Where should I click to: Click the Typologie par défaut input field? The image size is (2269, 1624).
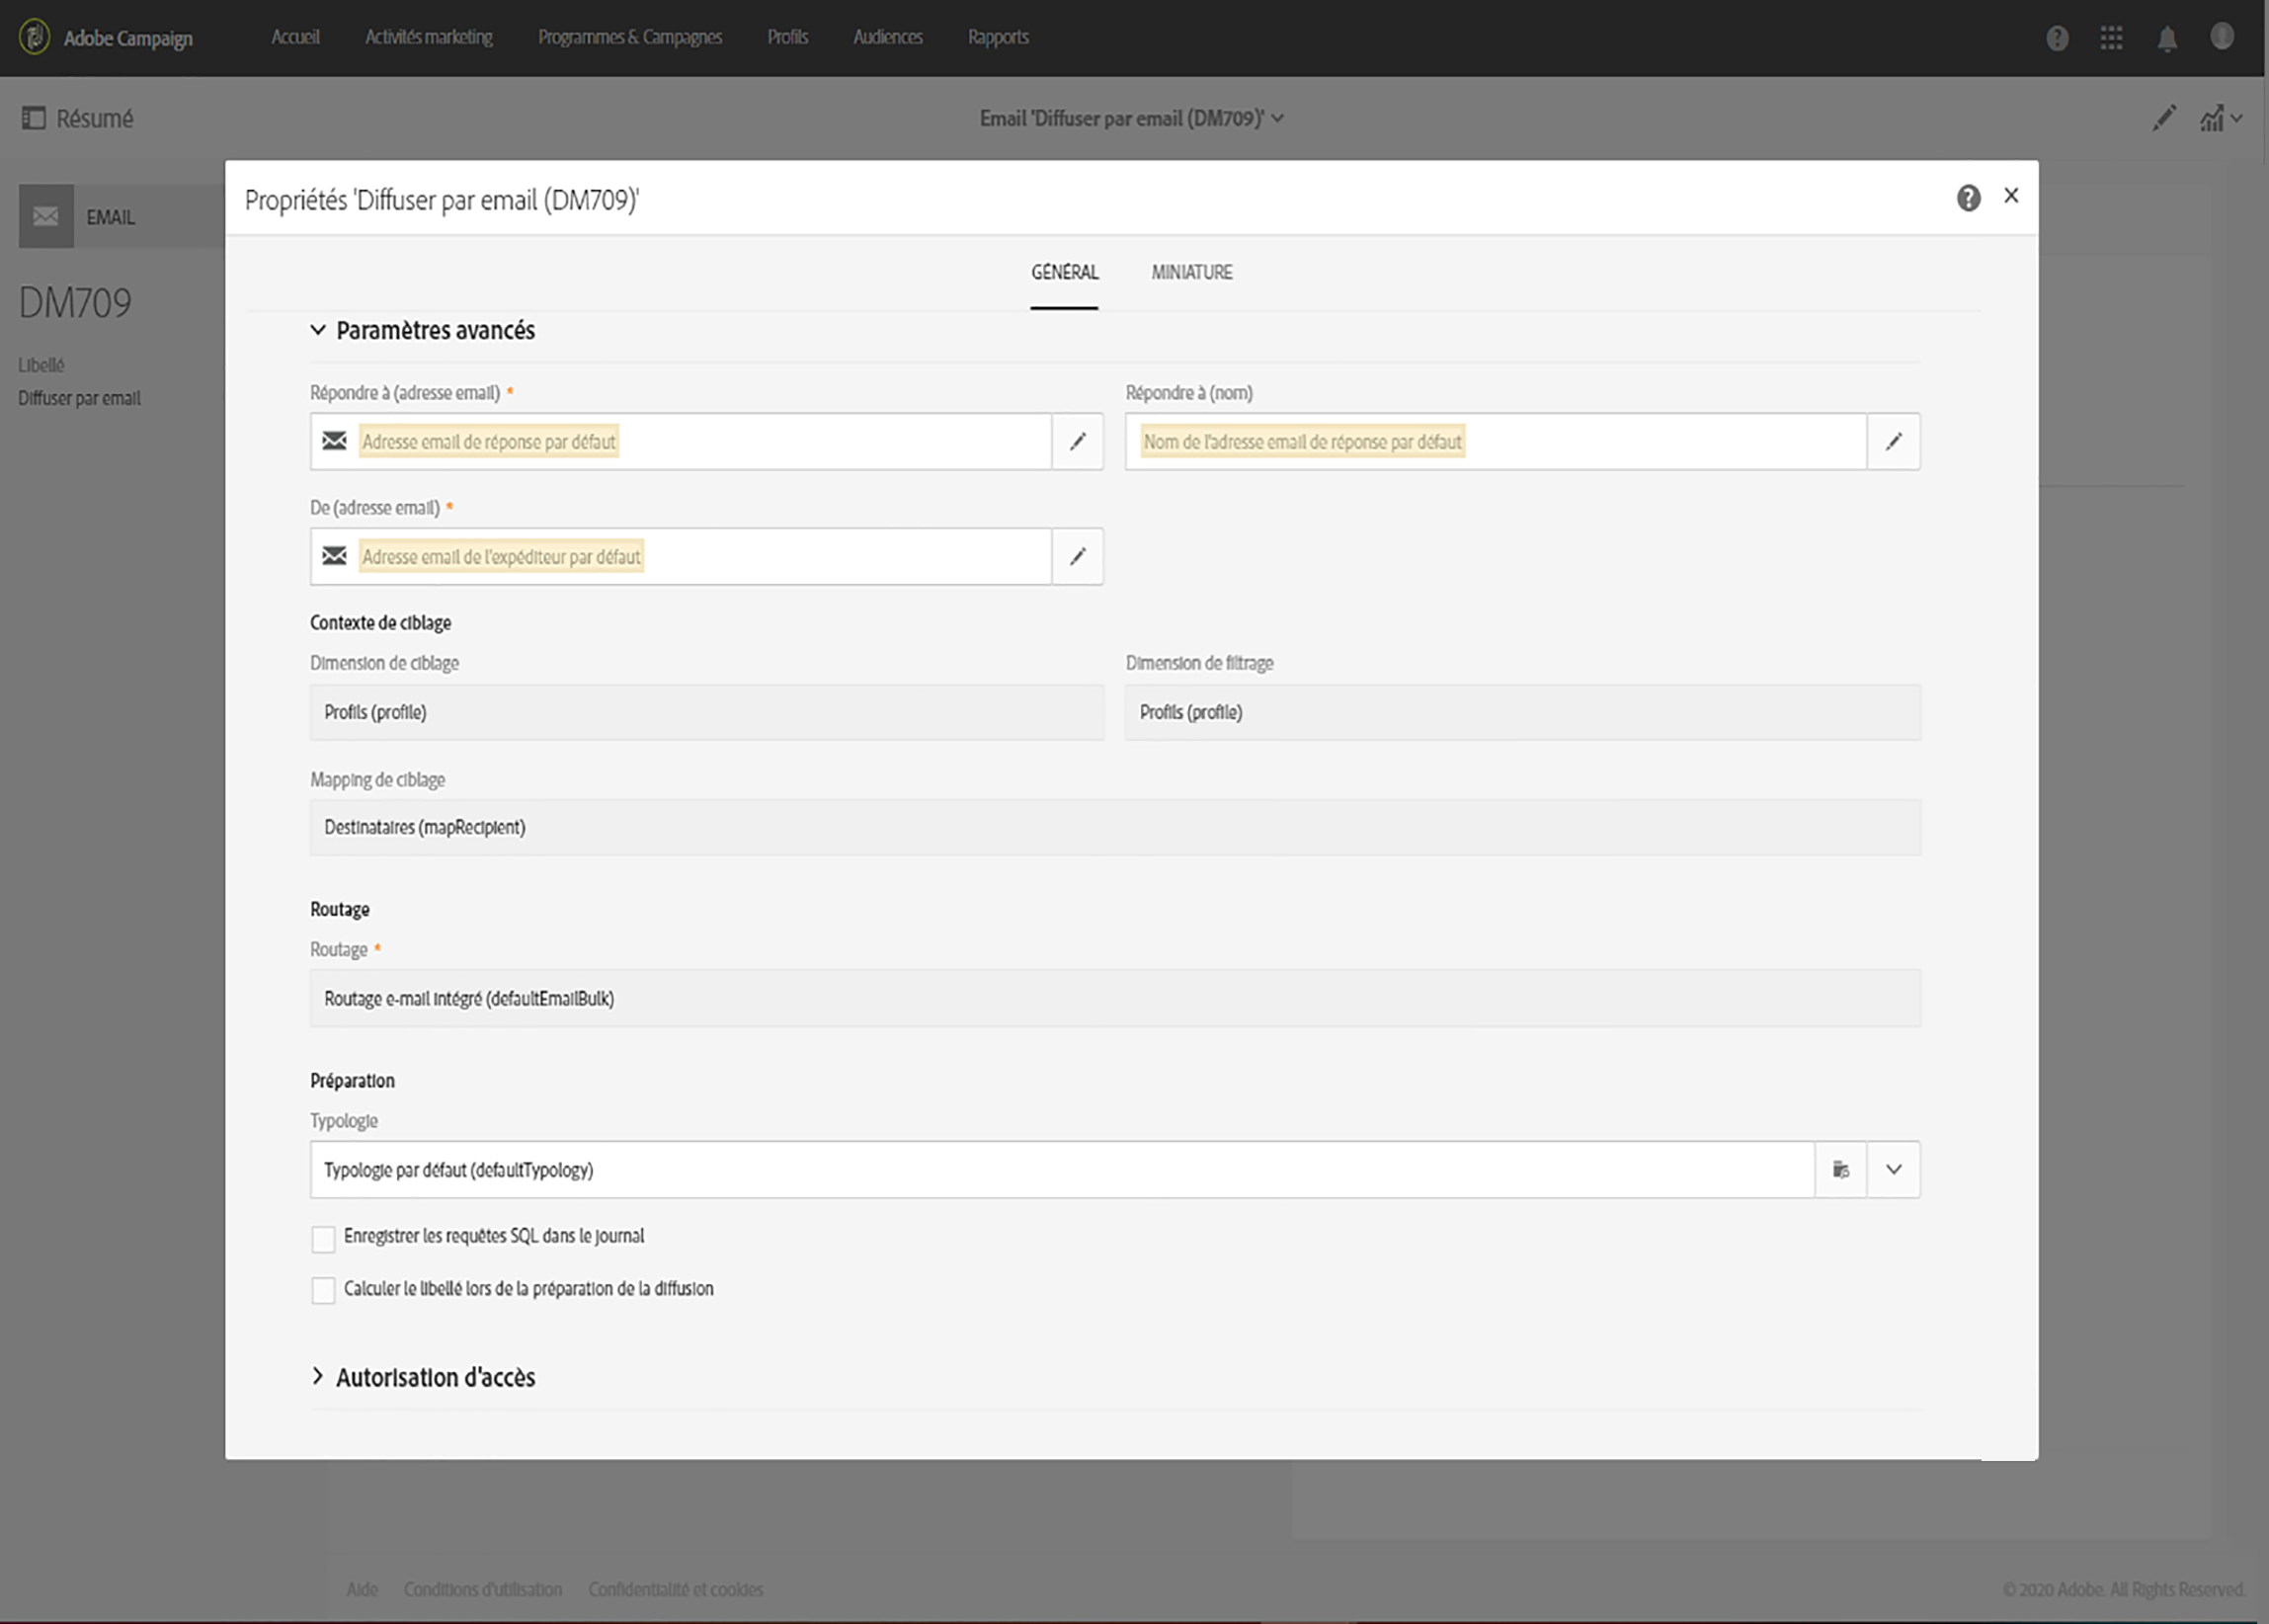(x=1060, y=1169)
